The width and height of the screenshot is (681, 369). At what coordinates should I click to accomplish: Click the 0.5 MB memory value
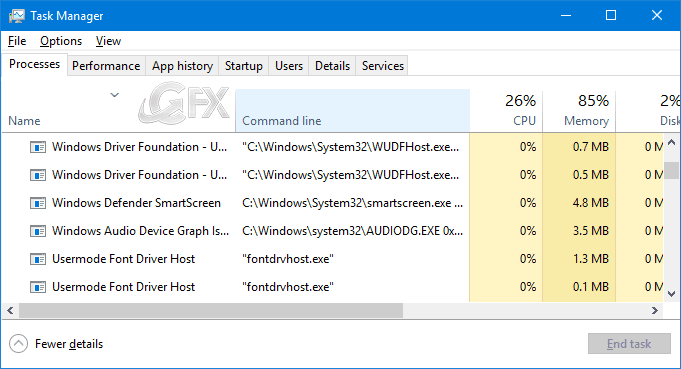click(591, 175)
